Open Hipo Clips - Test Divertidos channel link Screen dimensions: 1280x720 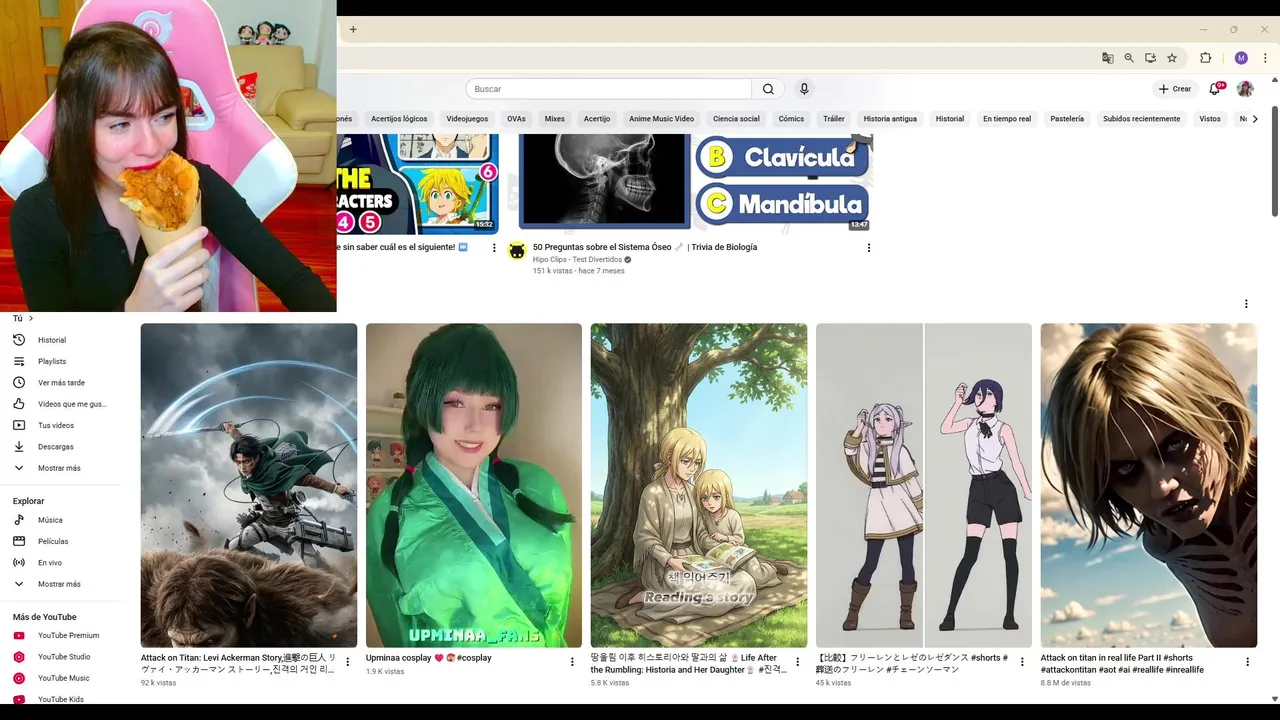[x=577, y=259]
